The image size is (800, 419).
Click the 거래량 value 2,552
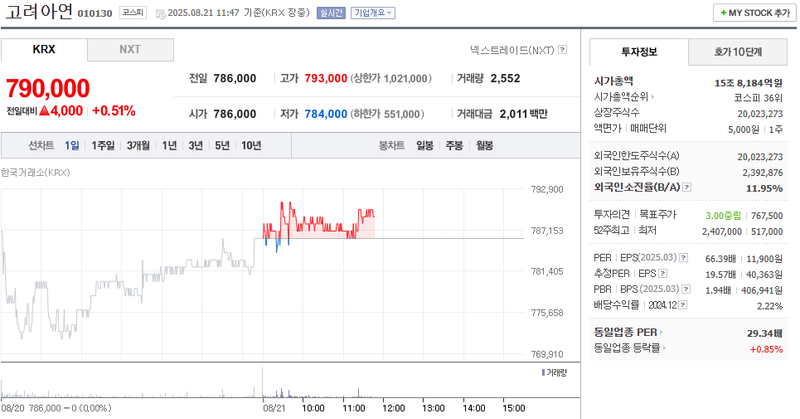[x=505, y=78]
